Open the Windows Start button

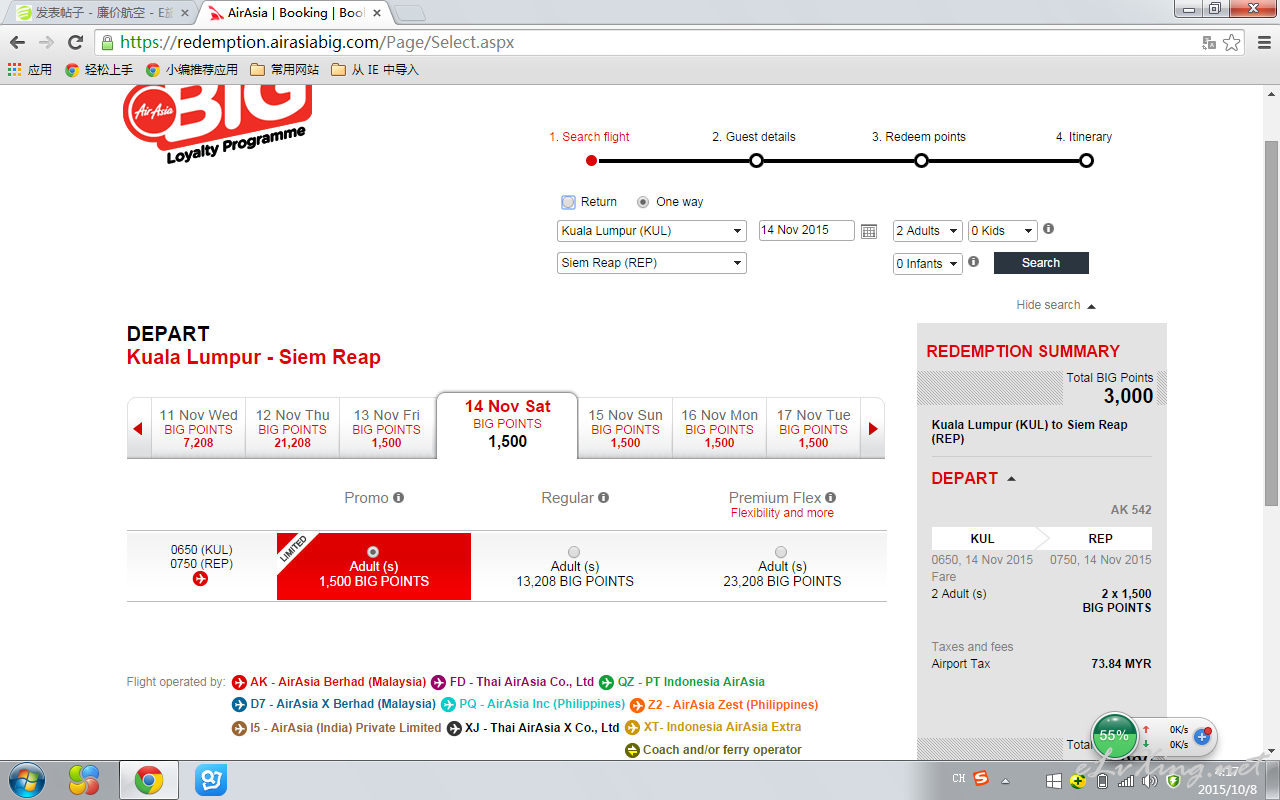click(x=26, y=780)
